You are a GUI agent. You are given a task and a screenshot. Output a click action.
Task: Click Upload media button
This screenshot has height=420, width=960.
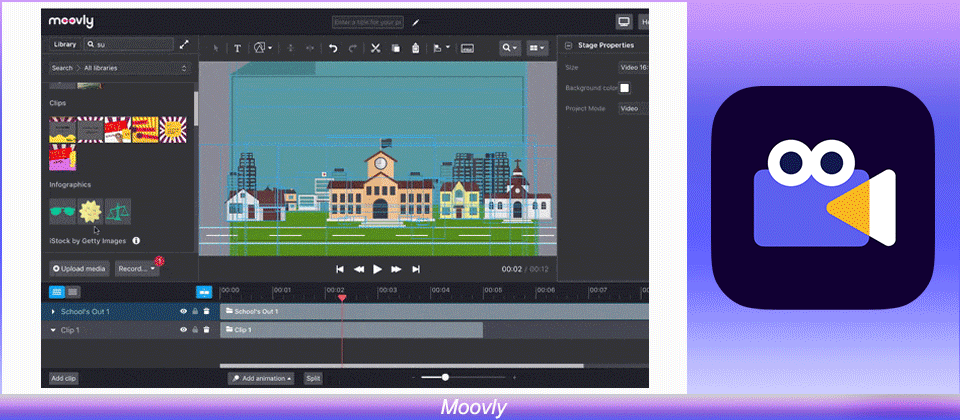click(x=80, y=268)
